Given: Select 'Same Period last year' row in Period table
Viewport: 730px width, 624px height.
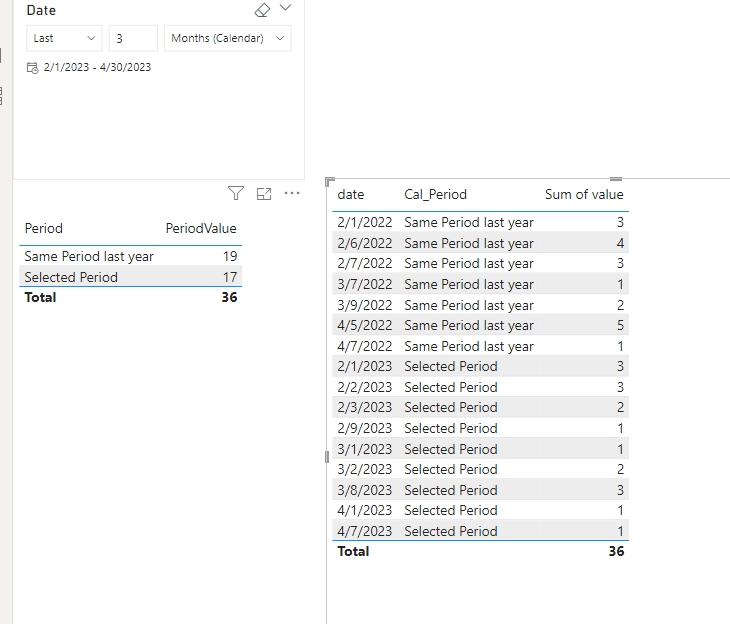Looking at the screenshot, I should click(x=131, y=256).
